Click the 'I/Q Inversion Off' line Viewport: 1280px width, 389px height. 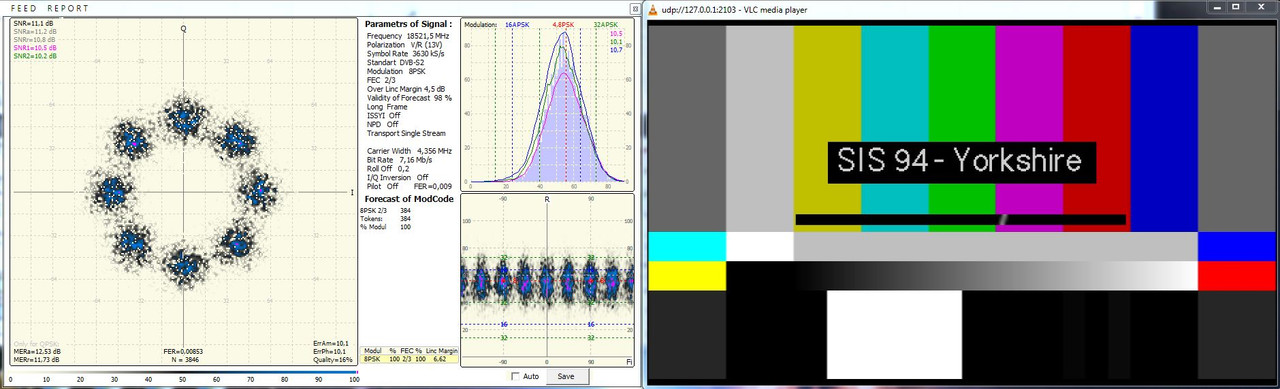pyautogui.click(x=398, y=177)
